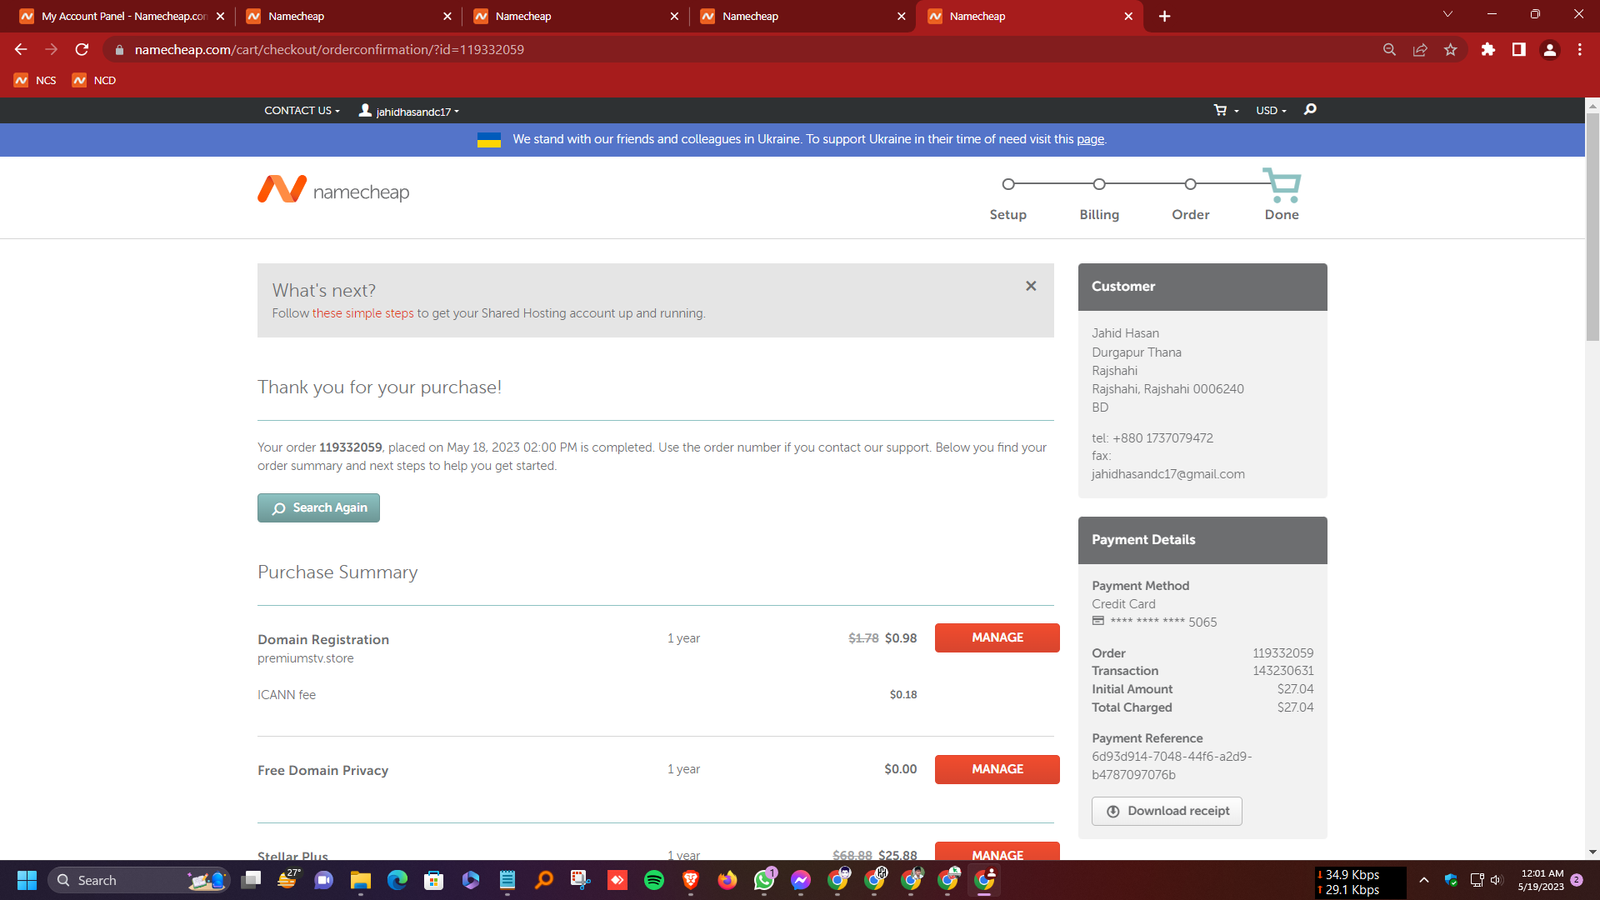Click order number 119332059 in message
This screenshot has height=900, width=1600.
350,447
